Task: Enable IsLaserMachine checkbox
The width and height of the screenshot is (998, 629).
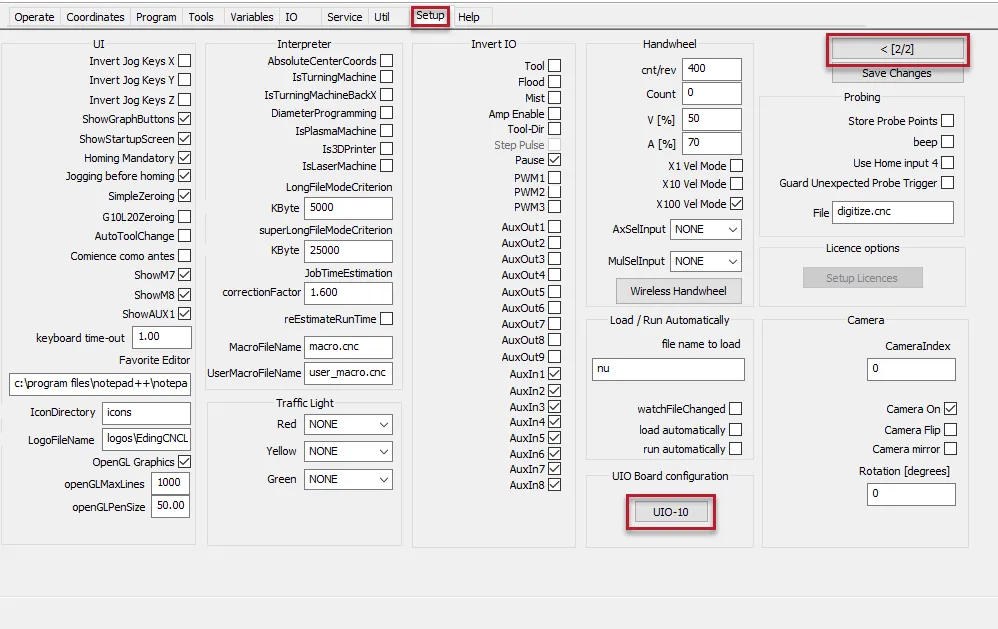Action: pyautogui.click(x=386, y=166)
